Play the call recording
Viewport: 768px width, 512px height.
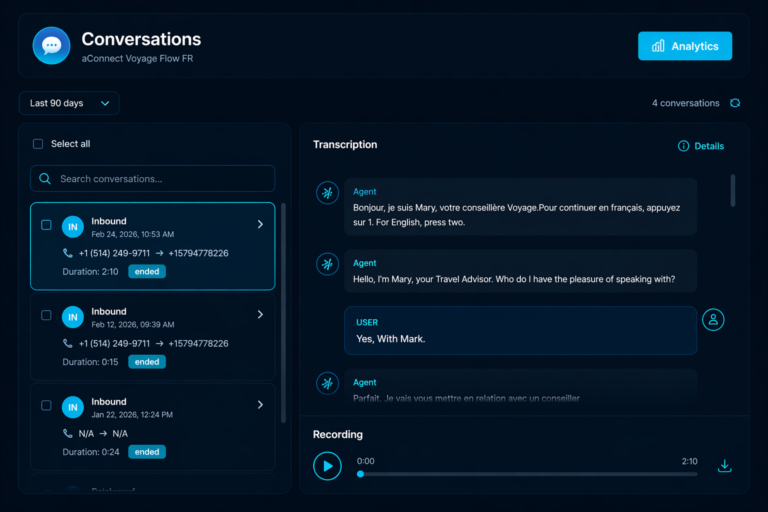click(x=327, y=466)
